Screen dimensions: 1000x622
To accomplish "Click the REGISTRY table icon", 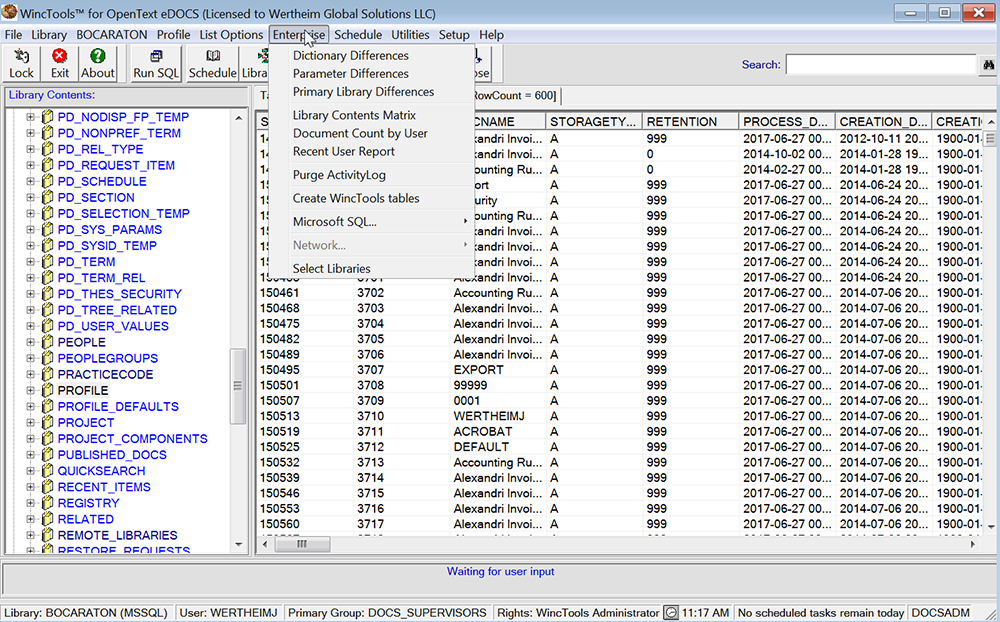I will (47, 503).
